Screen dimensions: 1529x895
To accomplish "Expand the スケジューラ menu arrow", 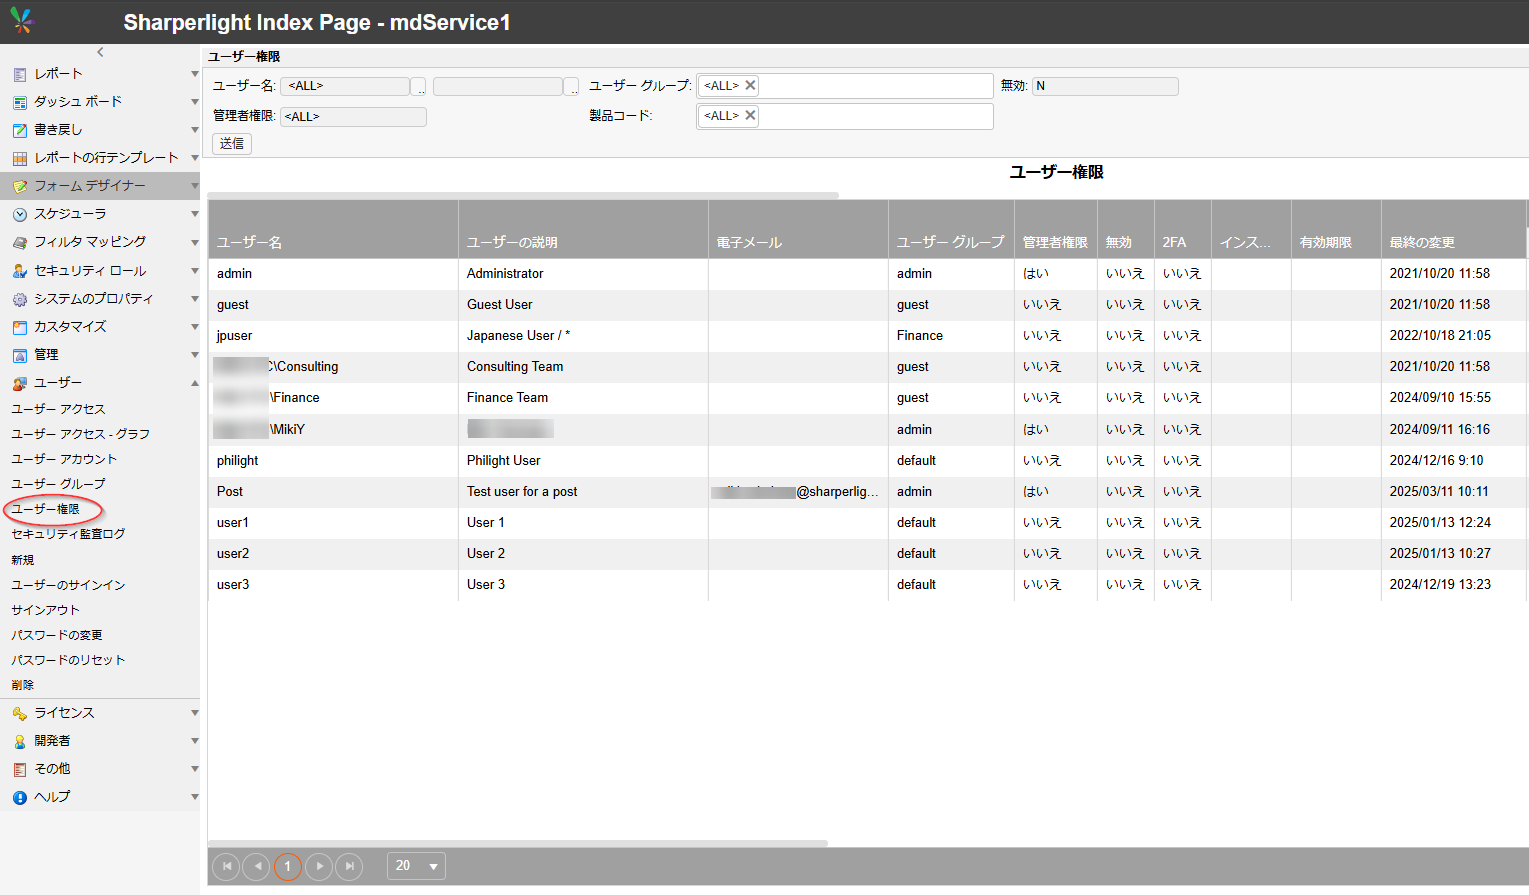I will pyautogui.click(x=194, y=214).
